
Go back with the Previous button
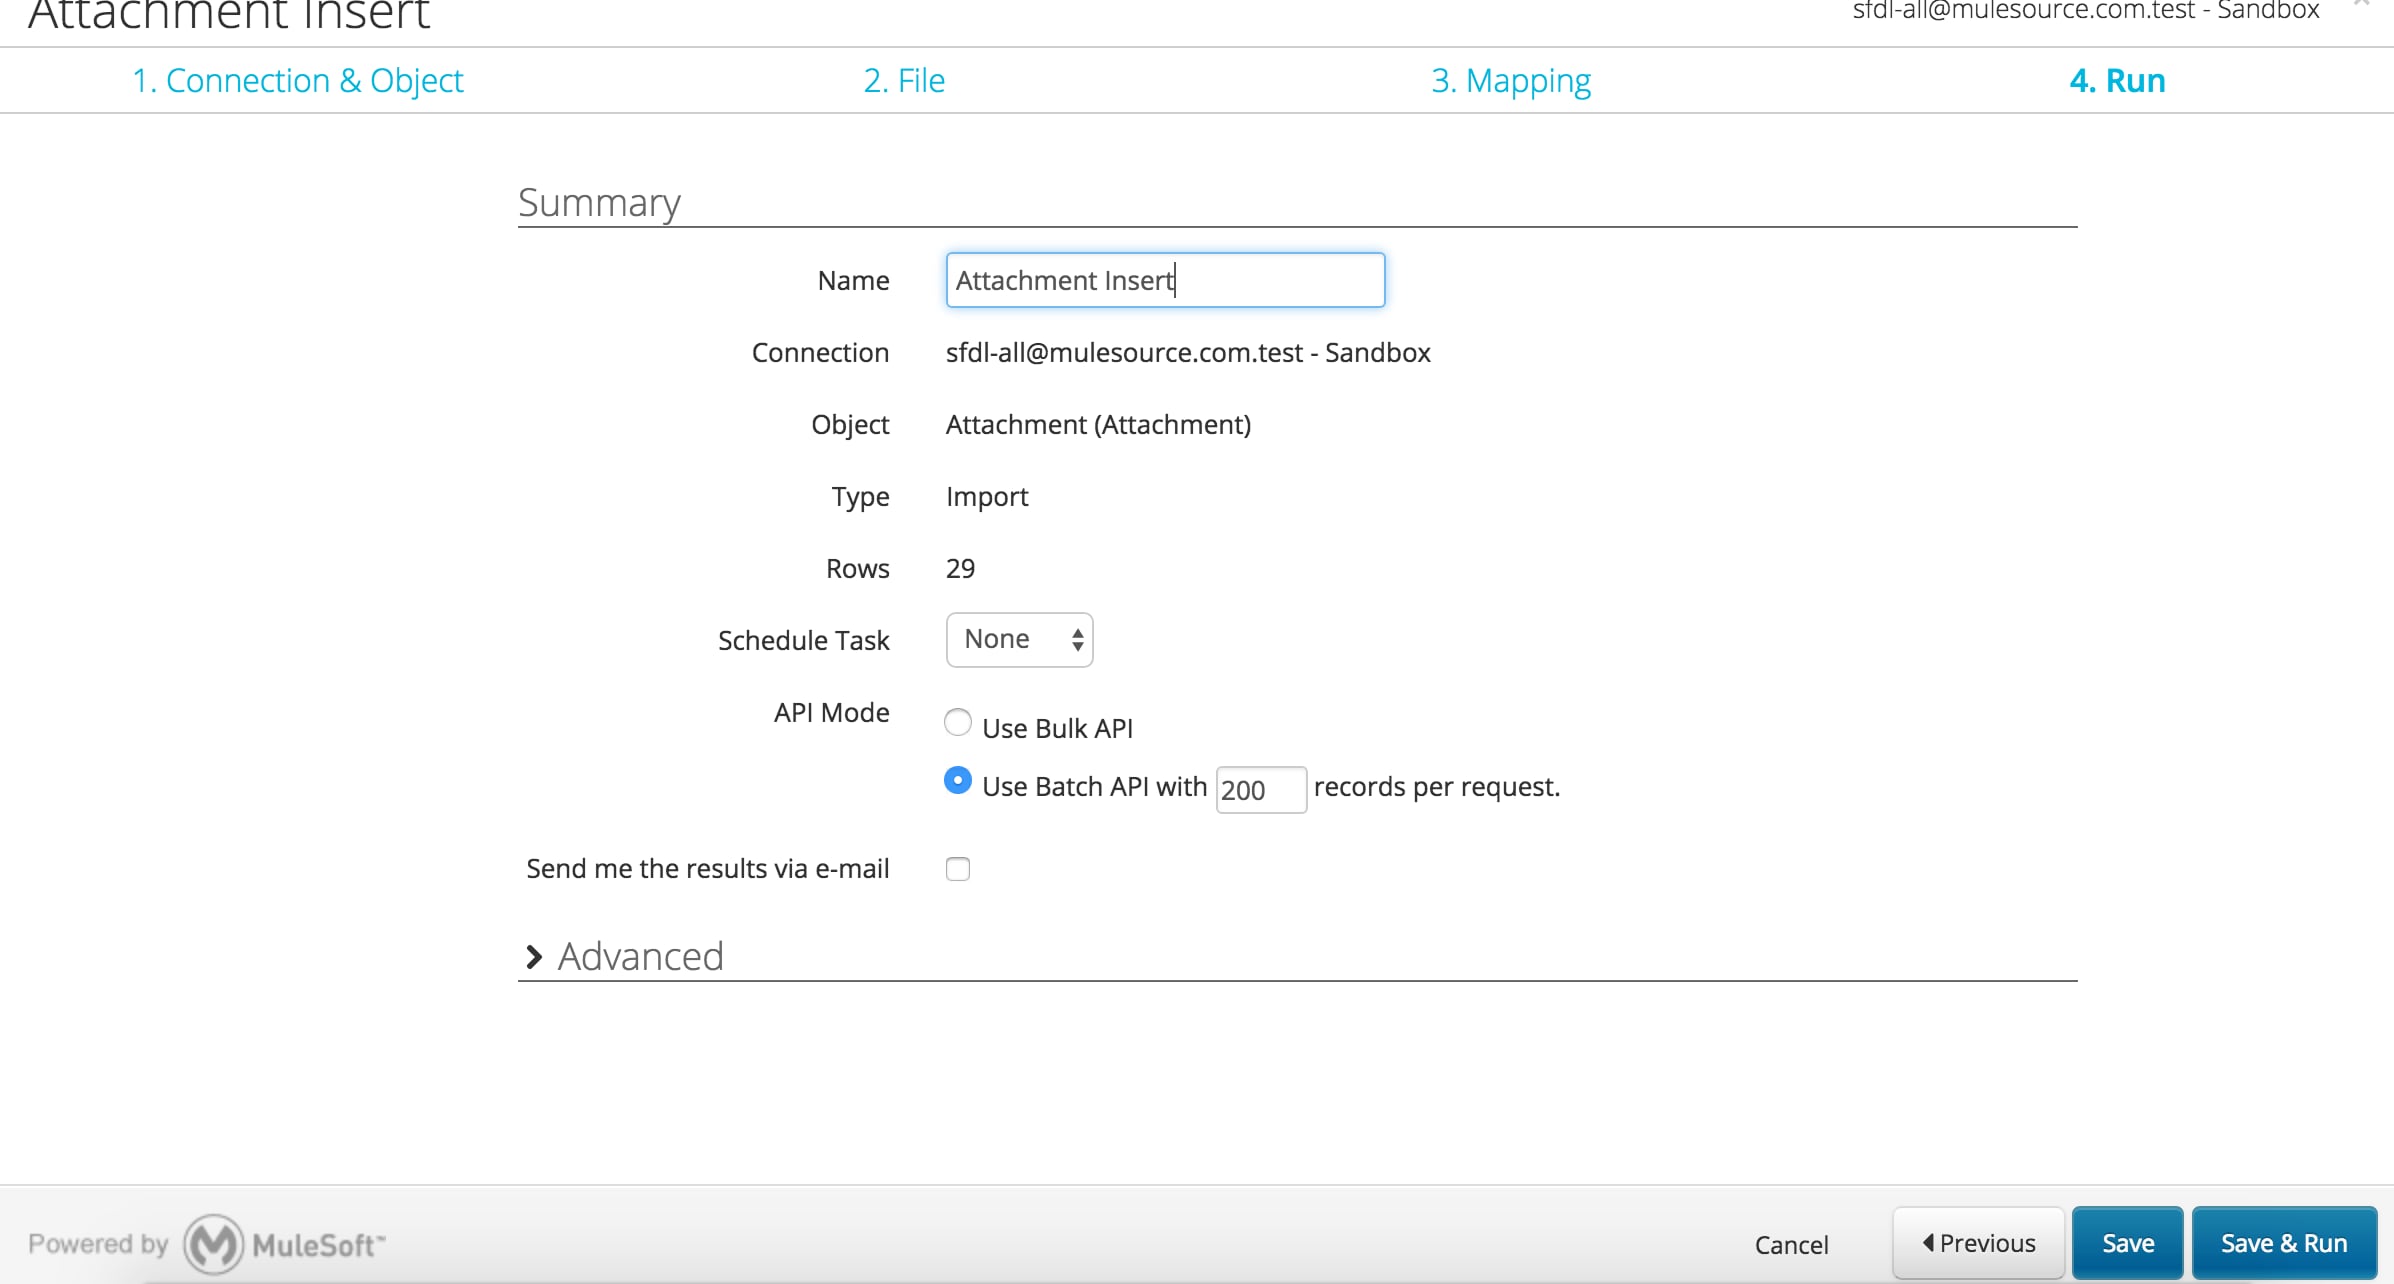click(x=1978, y=1243)
